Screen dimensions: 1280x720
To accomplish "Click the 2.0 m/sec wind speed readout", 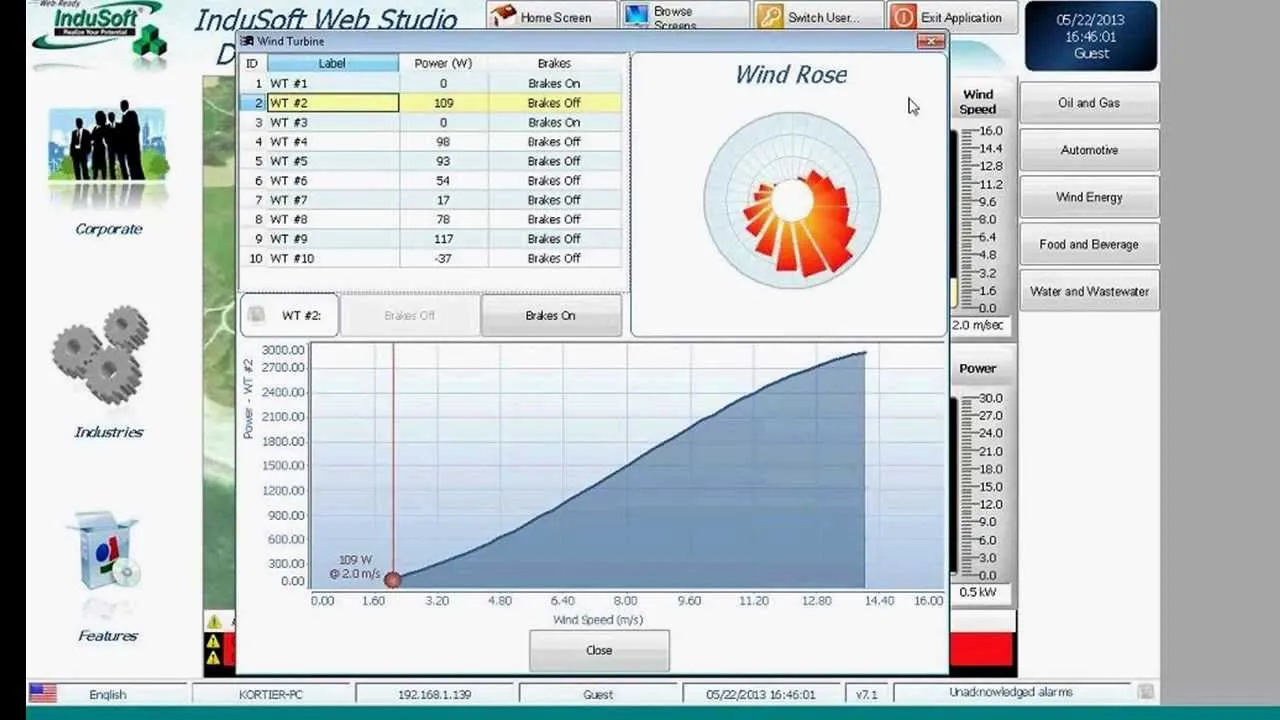I will [x=978, y=326].
